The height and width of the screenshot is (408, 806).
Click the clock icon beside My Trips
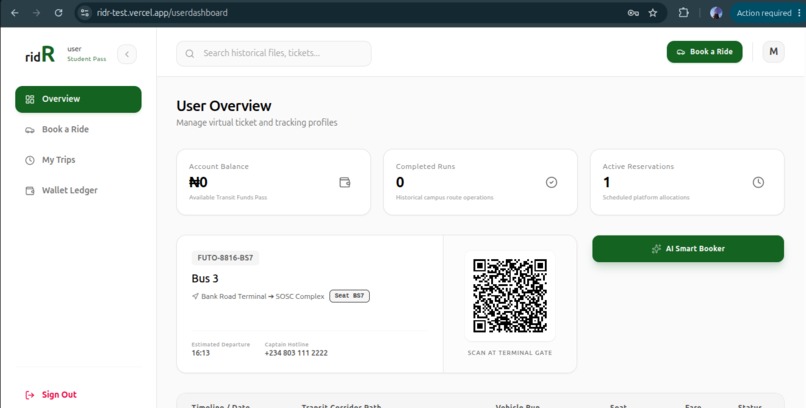pos(30,160)
